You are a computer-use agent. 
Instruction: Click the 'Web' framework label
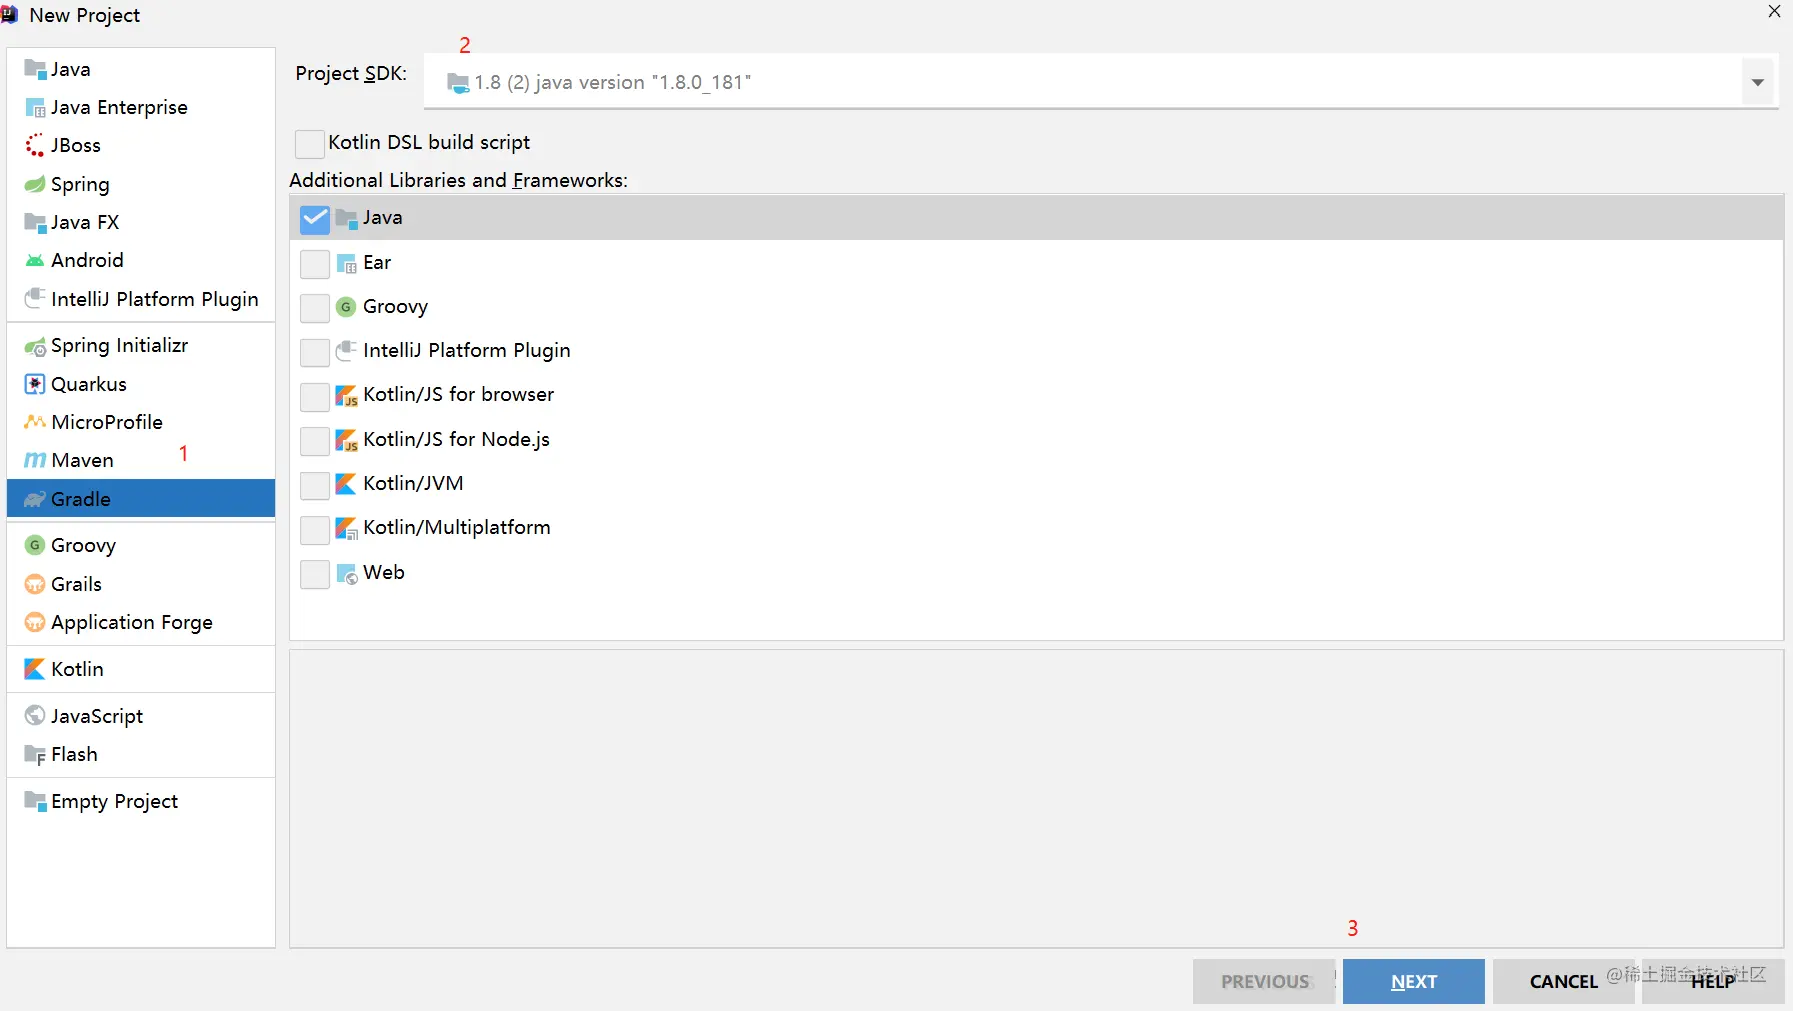pos(384,572)
